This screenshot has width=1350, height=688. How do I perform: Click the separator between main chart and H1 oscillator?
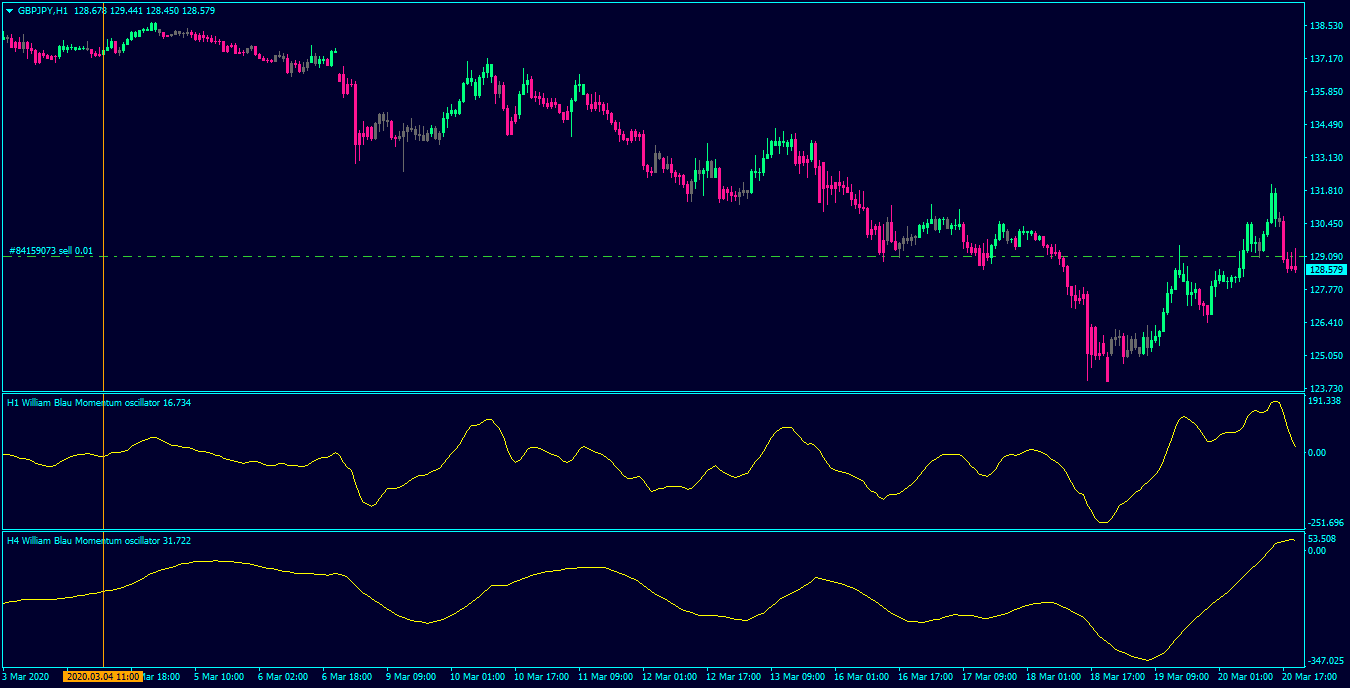tap(653, 392)
